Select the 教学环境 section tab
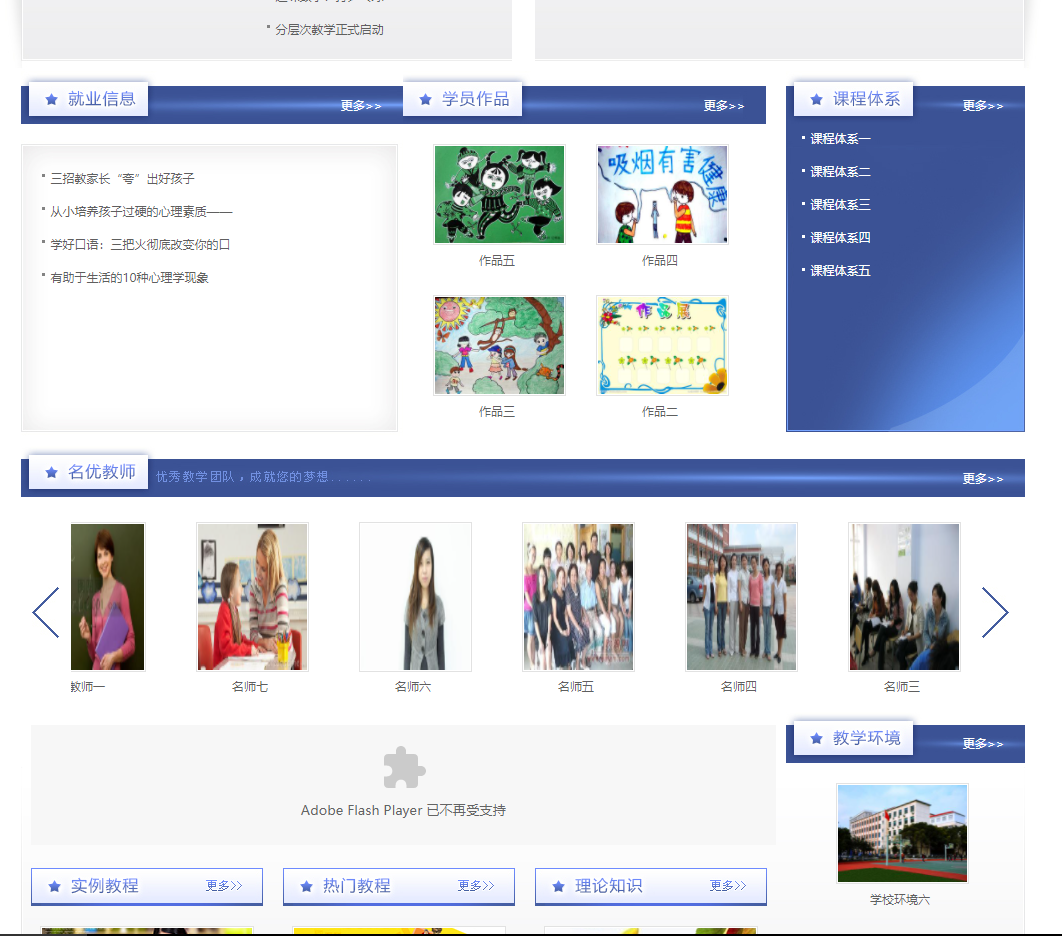1062x936 pixels. point(853,738)
